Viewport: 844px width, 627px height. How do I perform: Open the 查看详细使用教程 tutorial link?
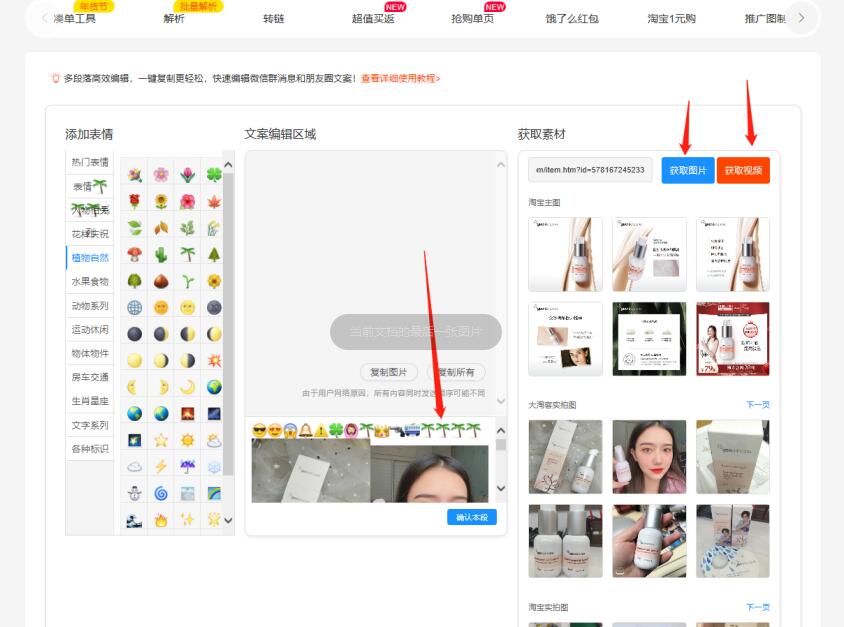click(x=400, y=79)
